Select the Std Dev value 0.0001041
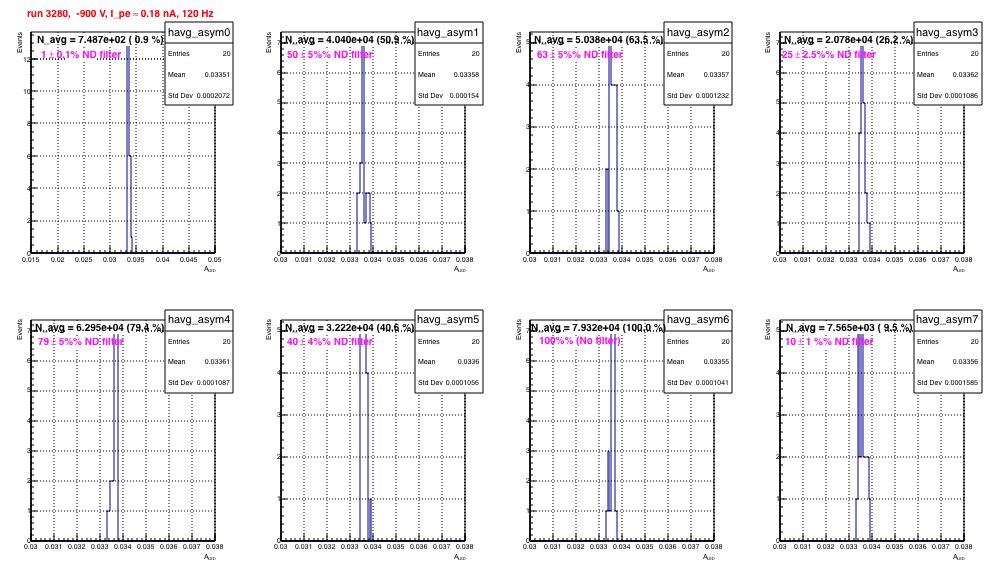This screenshot has width=998, height=575. click(712, 383)
